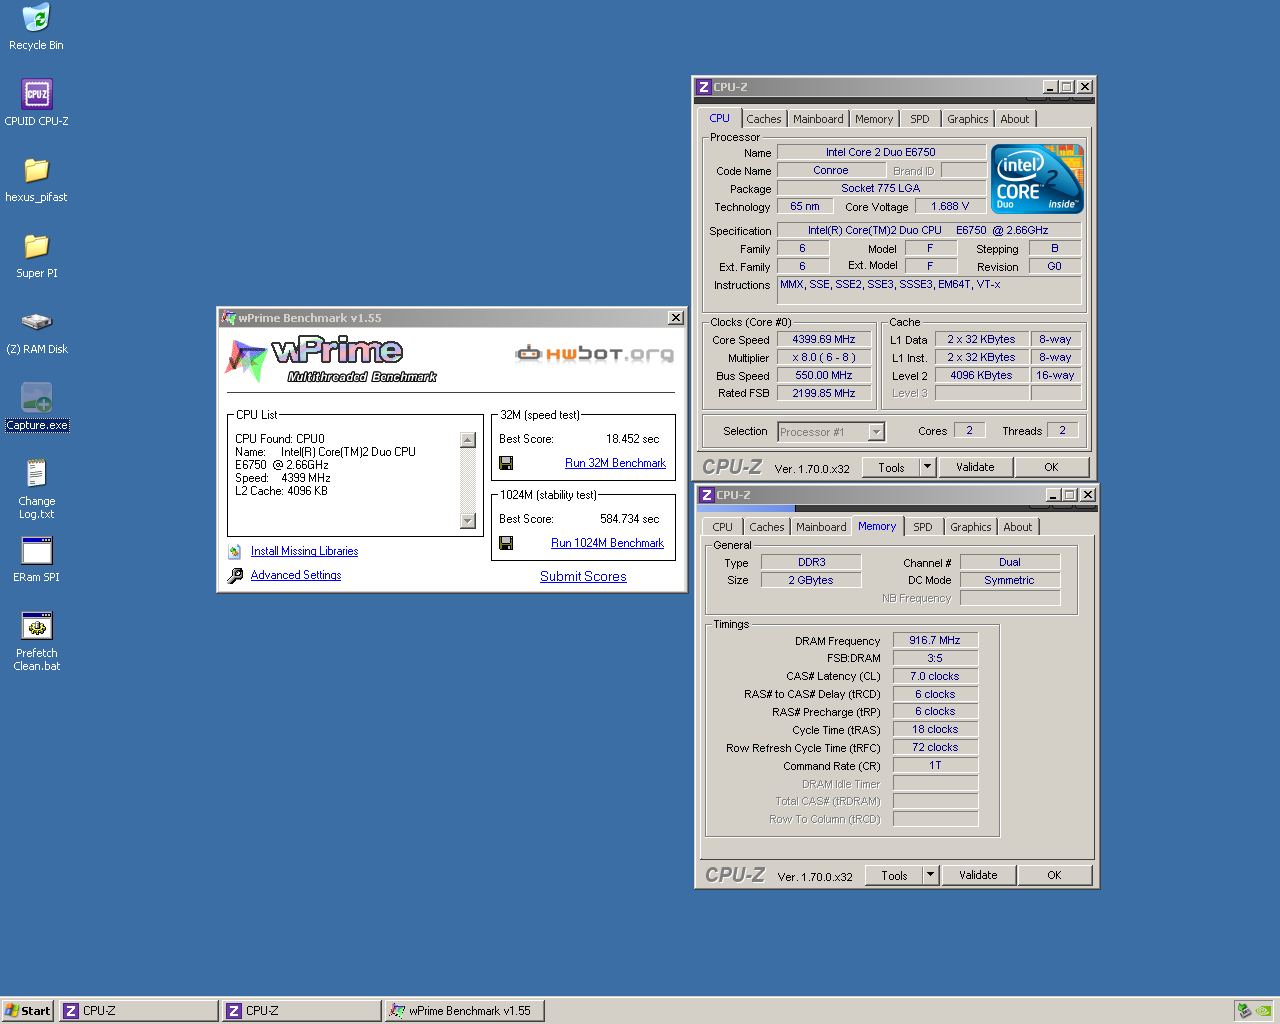Image resolution: width=1280 pixels, height=1024 pixels.
Task: Click the CPU-Z title bar icon in Memory window
Action: pyautogui.click(x=706, y=495)
